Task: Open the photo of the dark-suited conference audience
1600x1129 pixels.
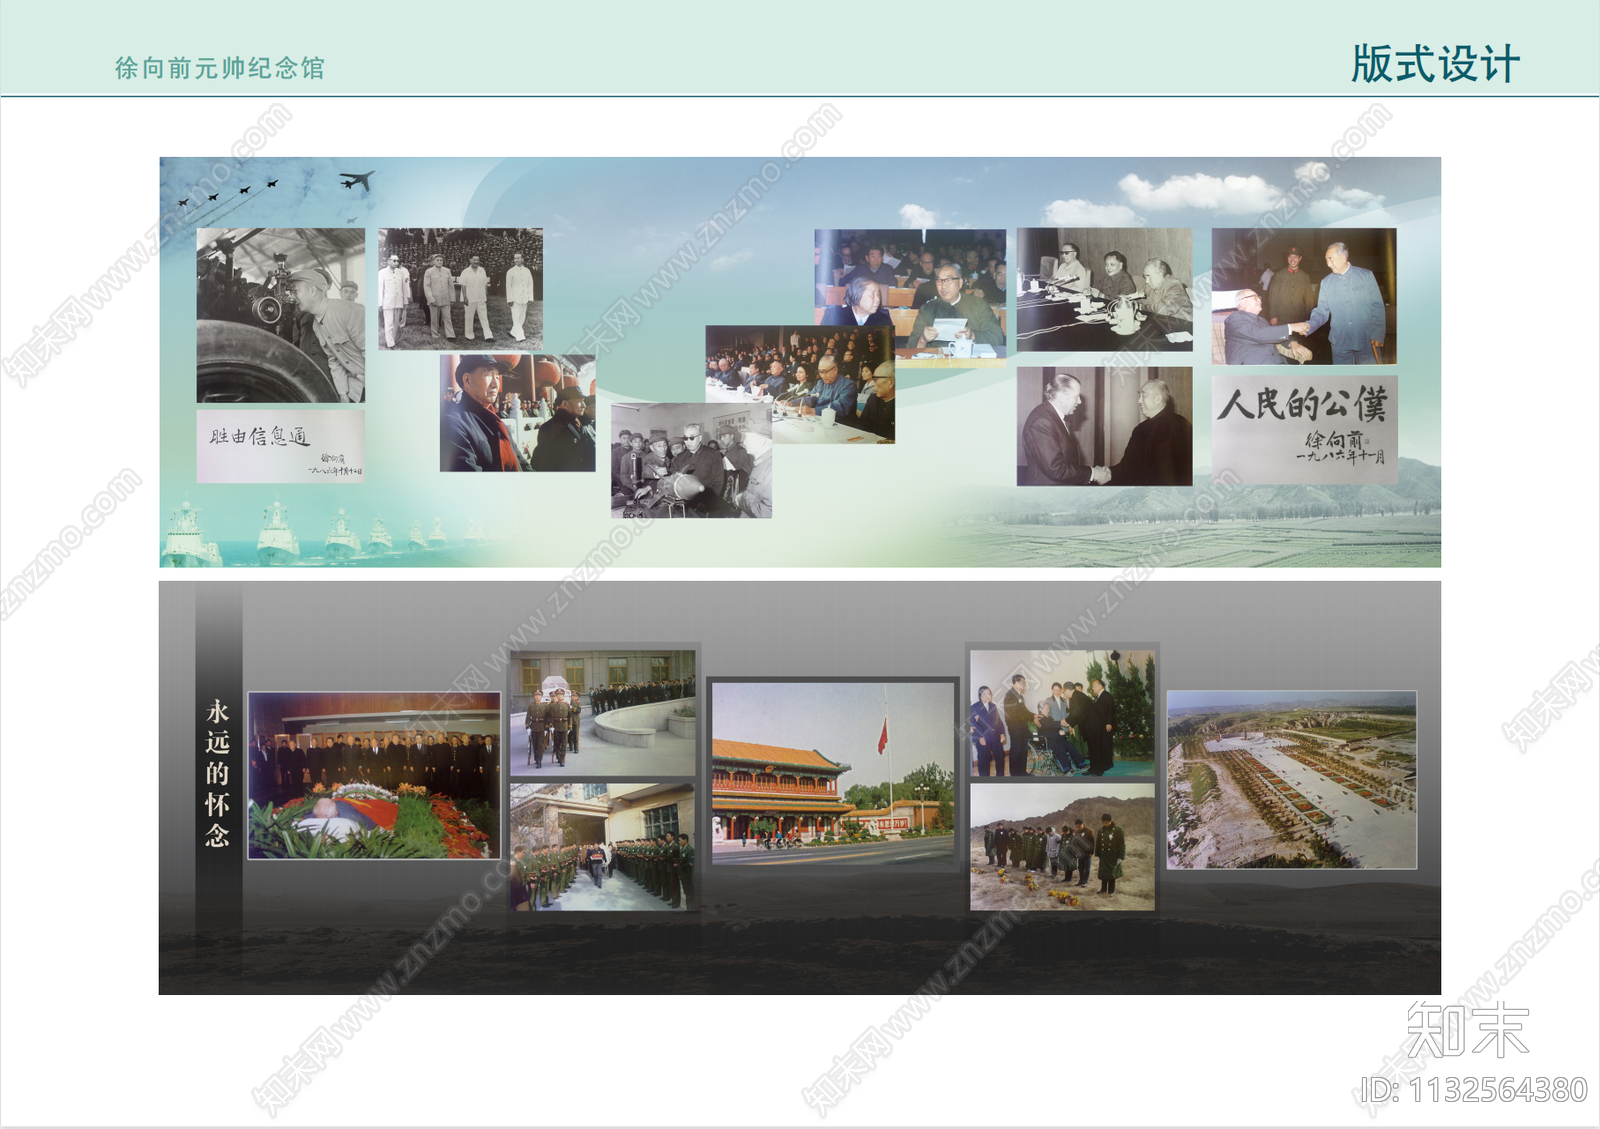Action: point(800,384)
